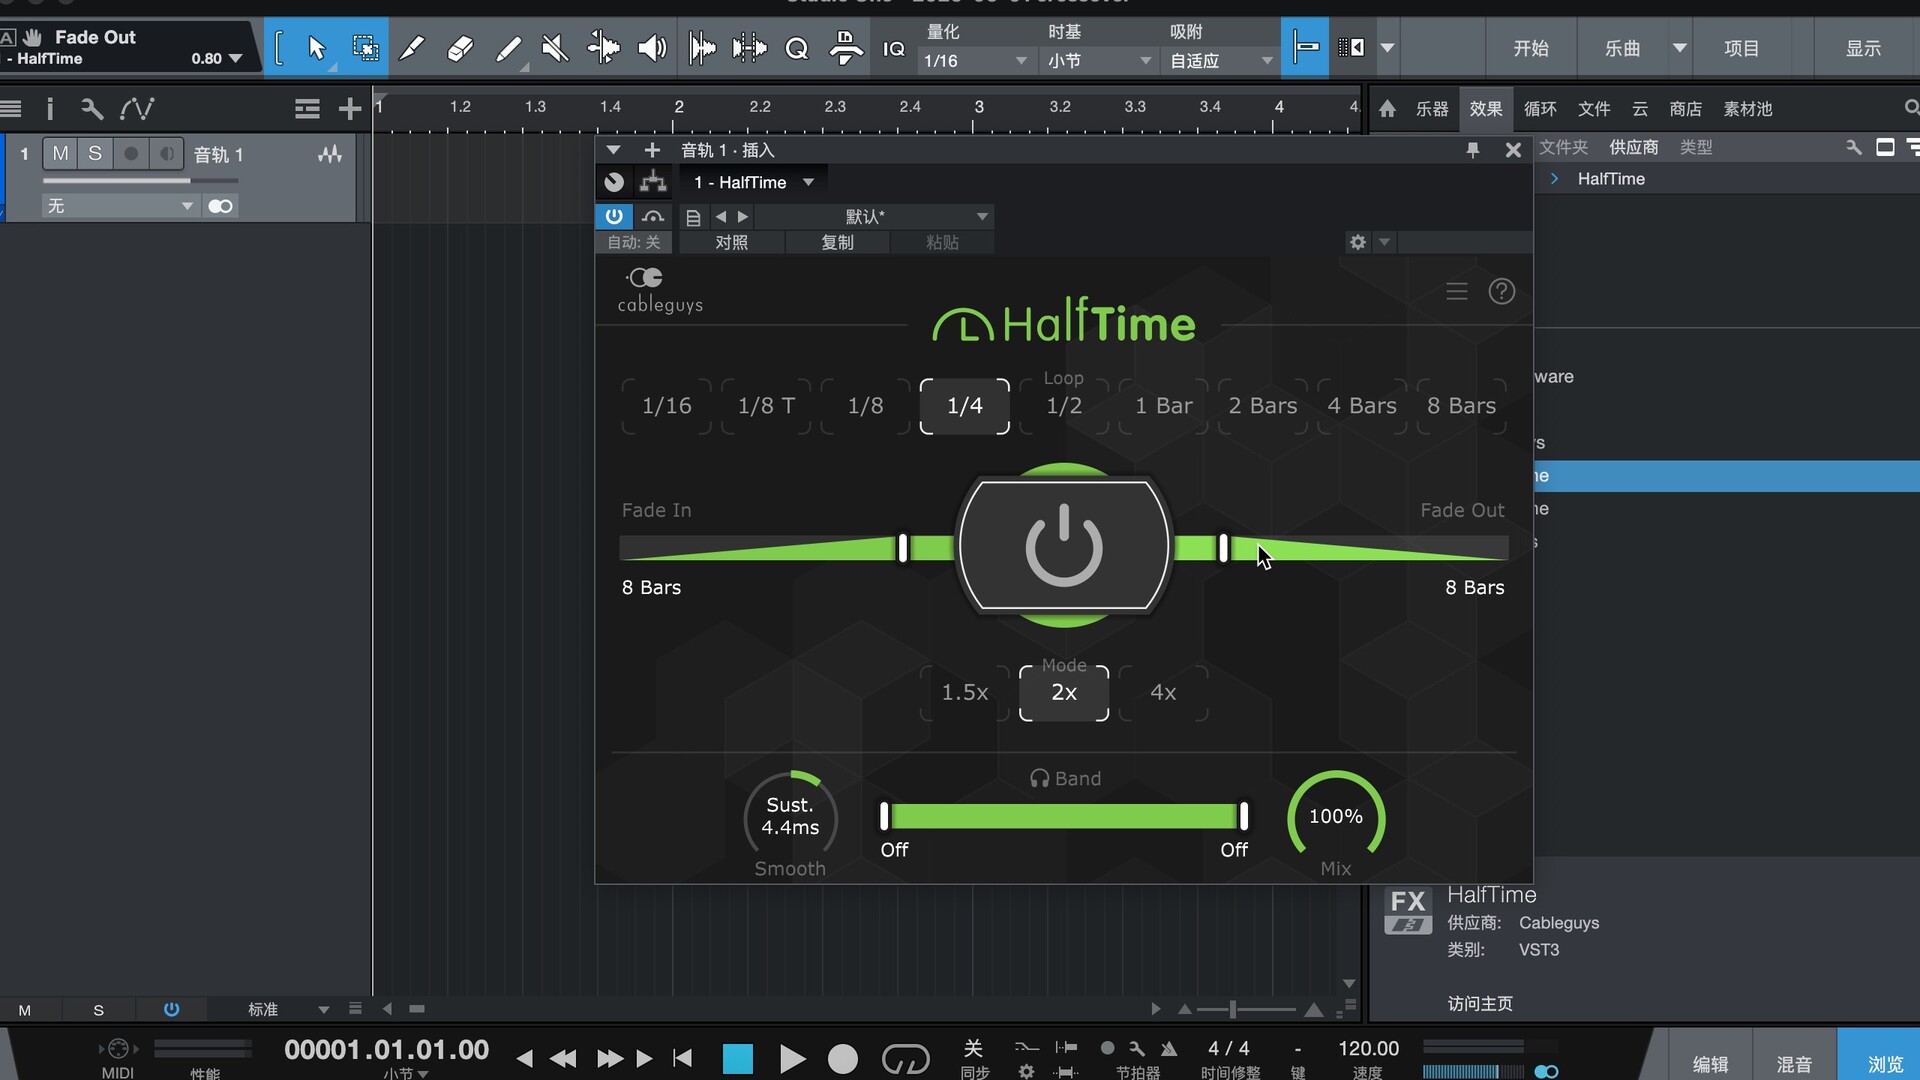
Task: Select the Paint tool
Action: [x=509, y=47]
